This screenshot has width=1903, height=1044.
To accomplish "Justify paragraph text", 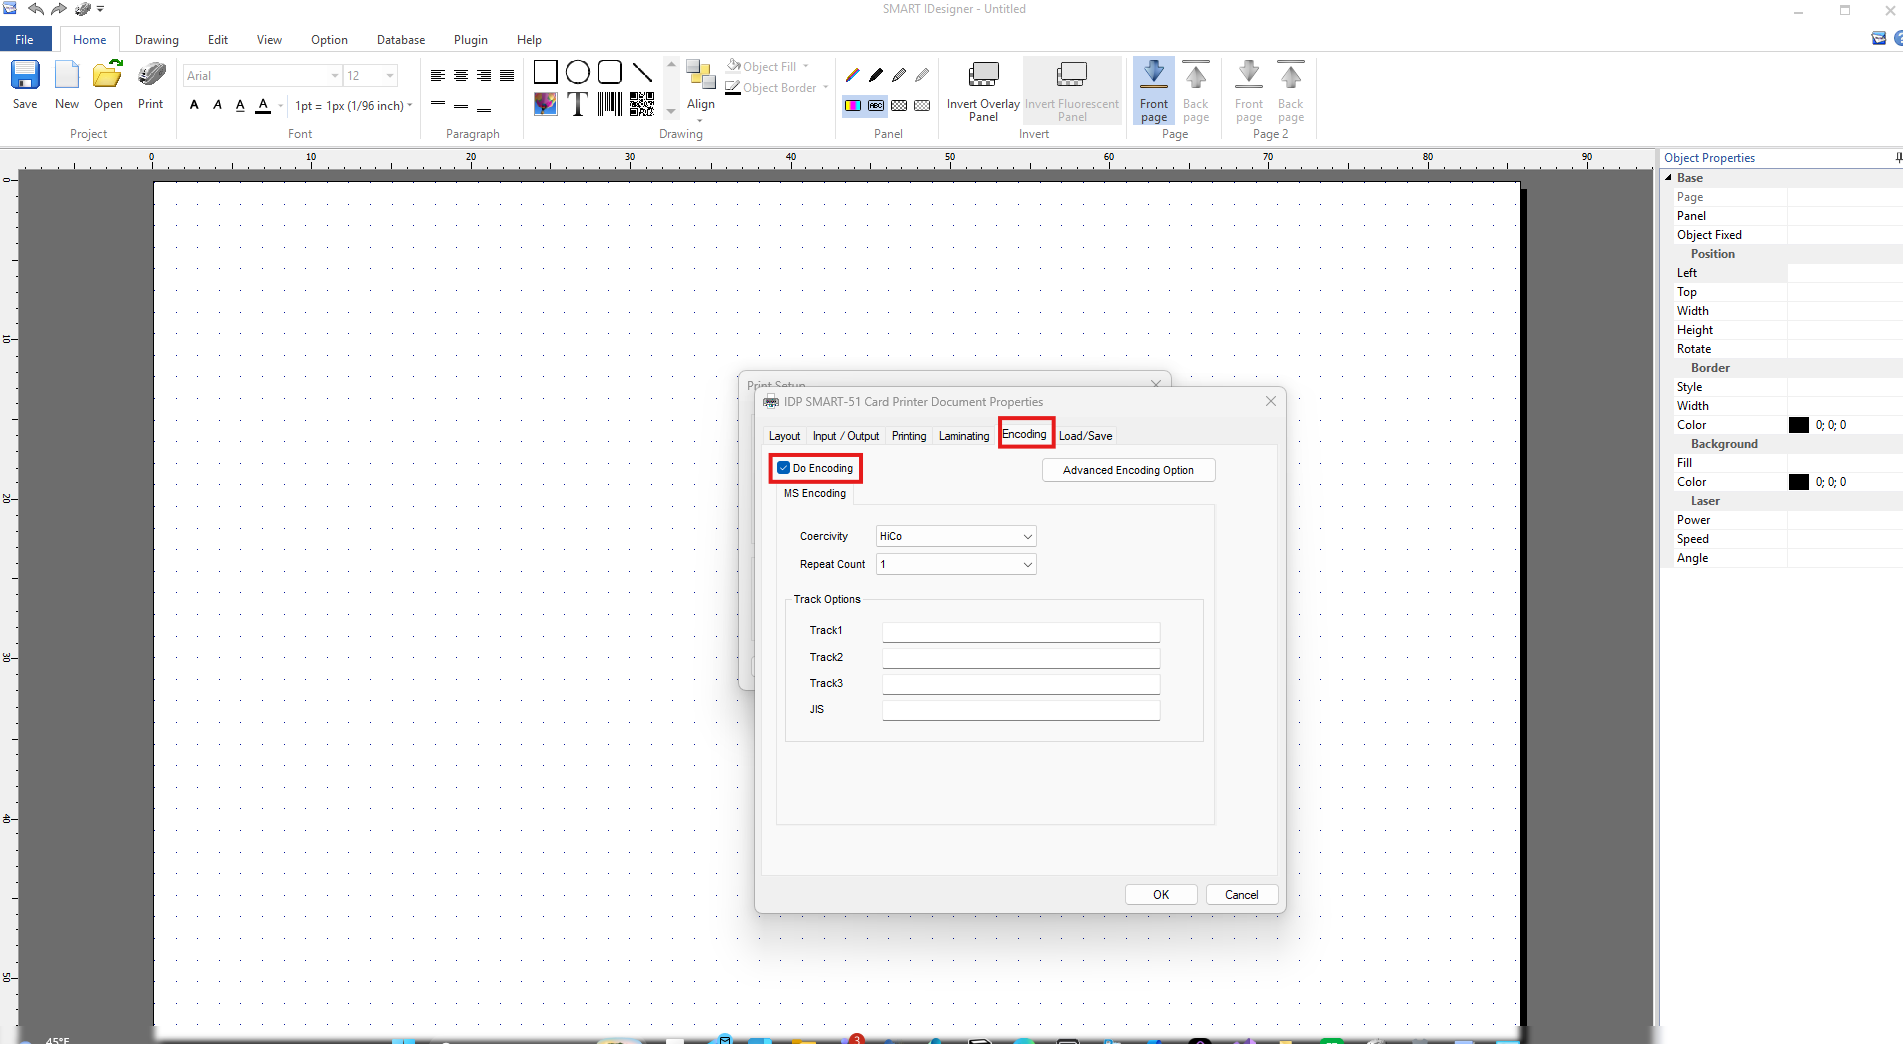I will click(507, 76).
